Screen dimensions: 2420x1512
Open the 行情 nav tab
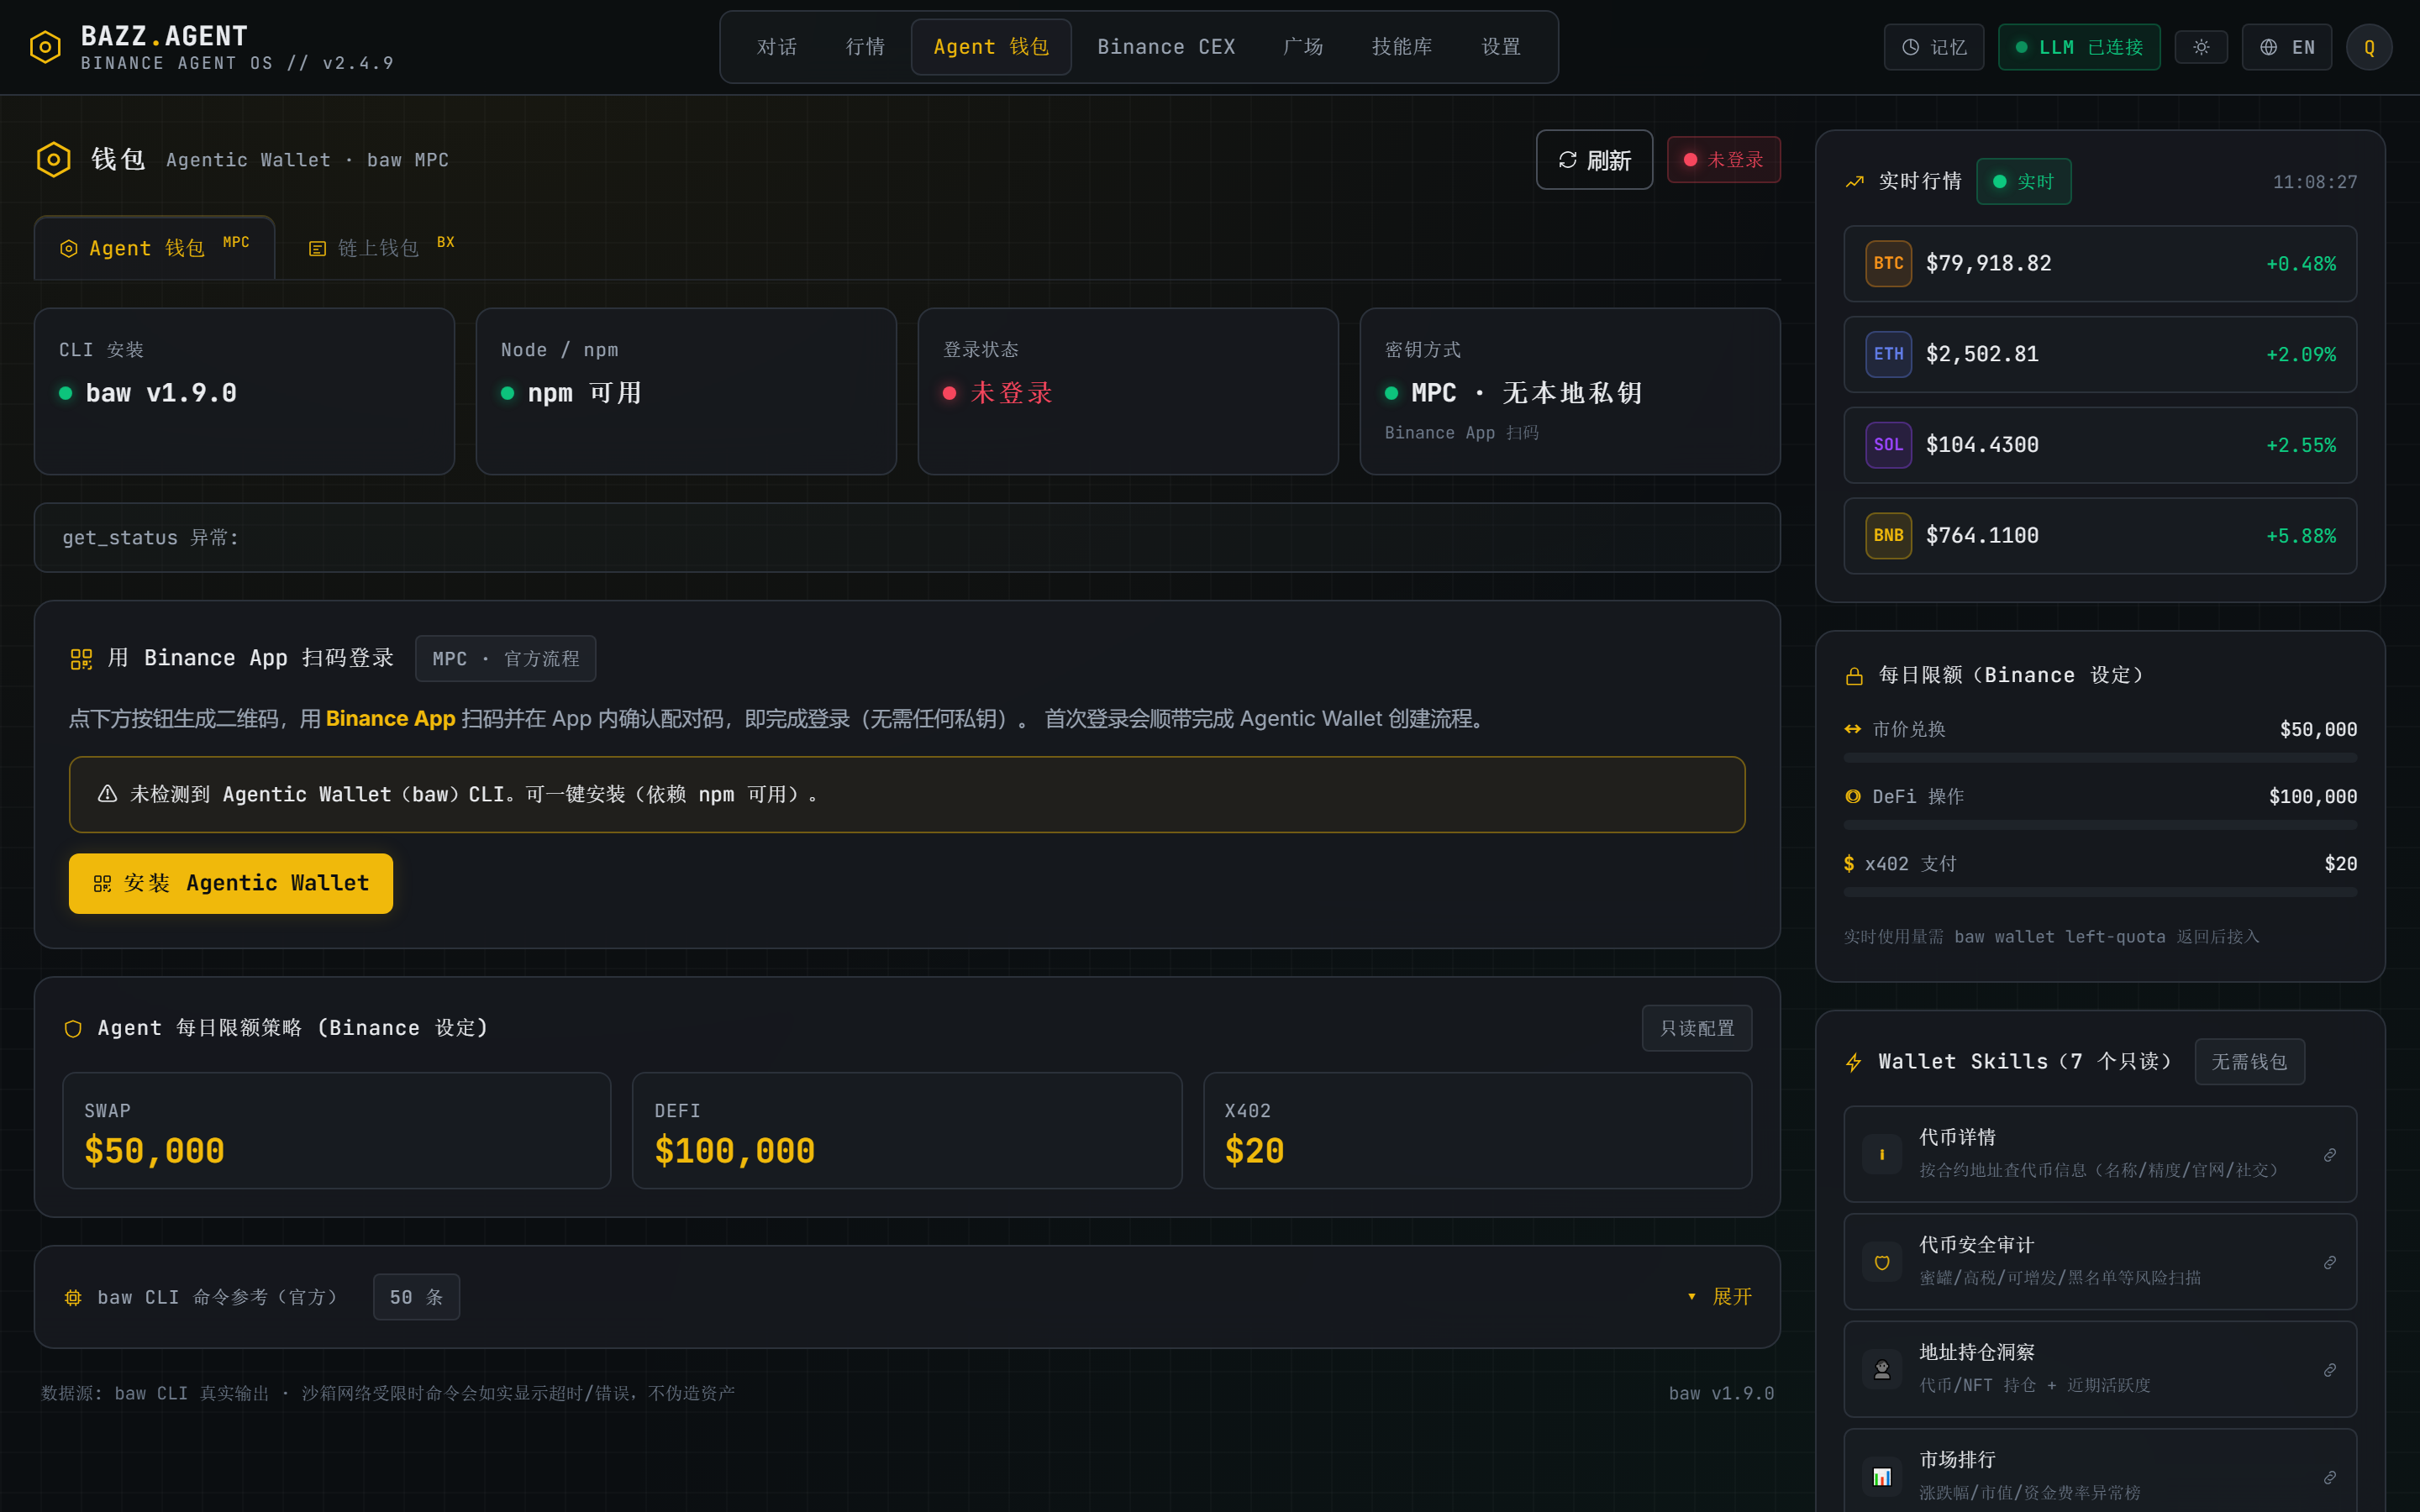point(865,47)
